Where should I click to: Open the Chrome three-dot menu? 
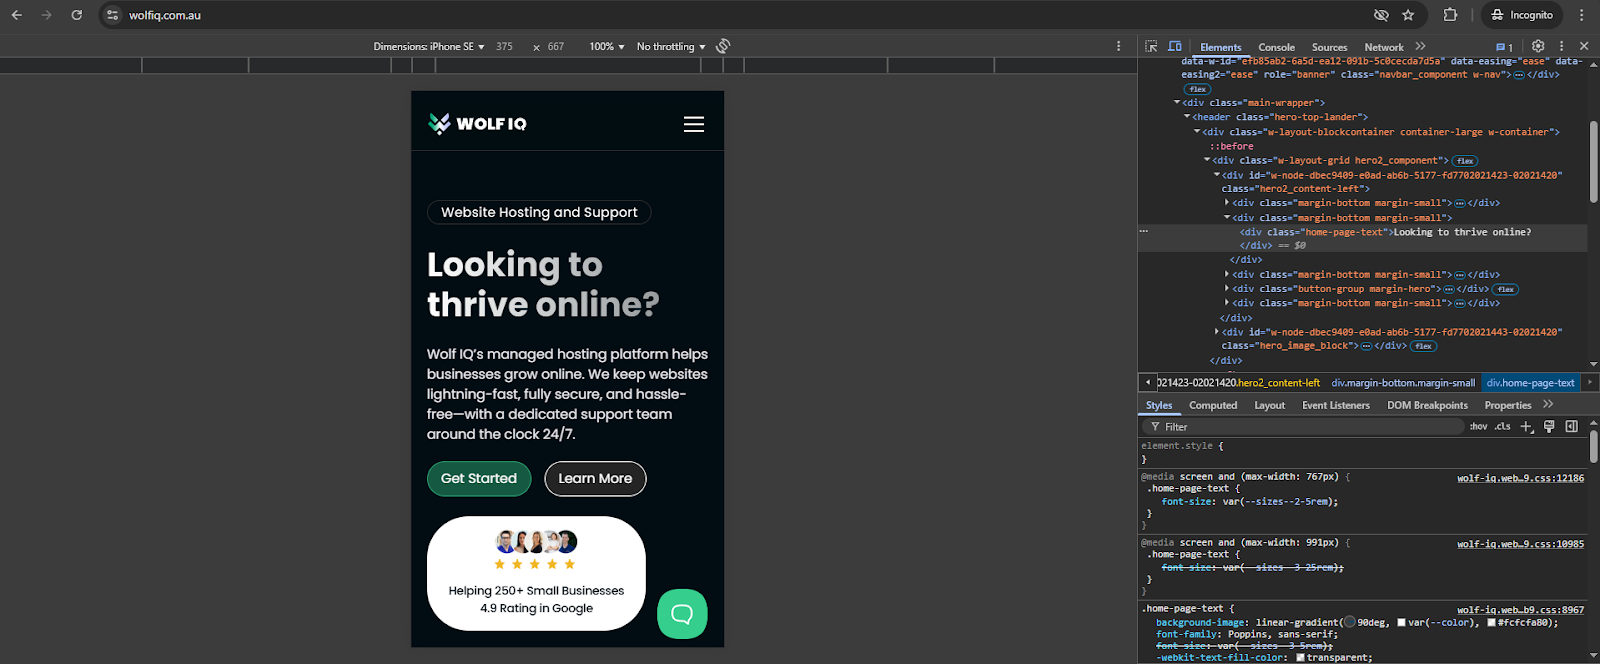click(1581, 15)
